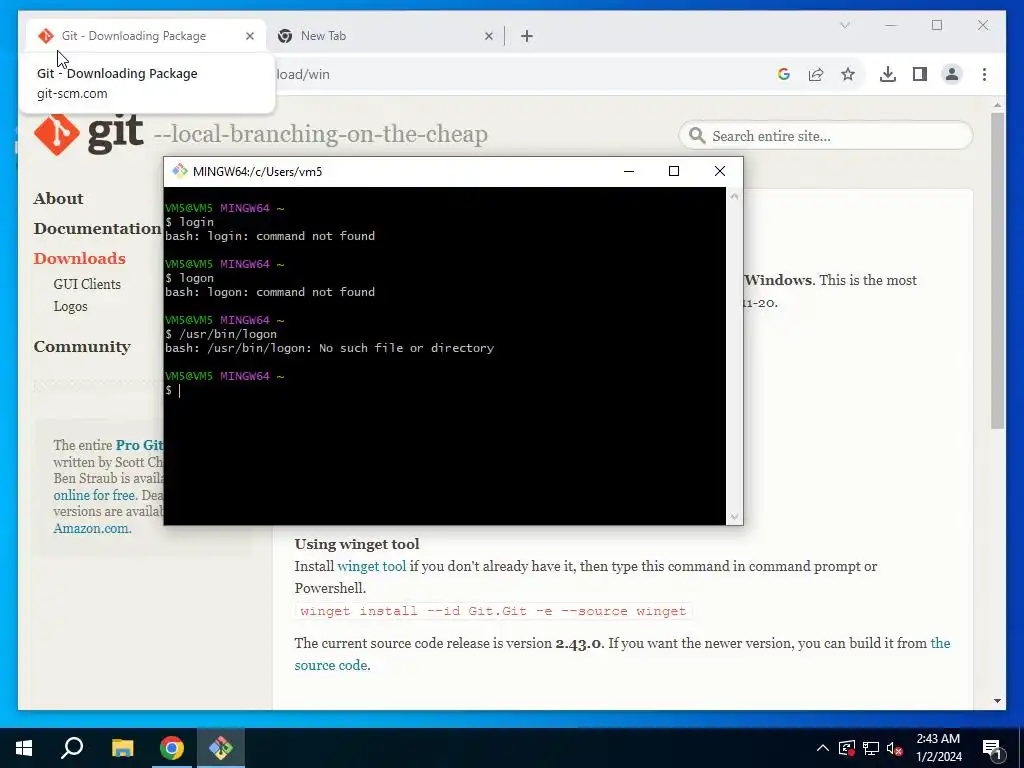The height and width of the screenshot is (768, 1024).
Task: Click the Git logo on the page header
Action: coord(57,134)
